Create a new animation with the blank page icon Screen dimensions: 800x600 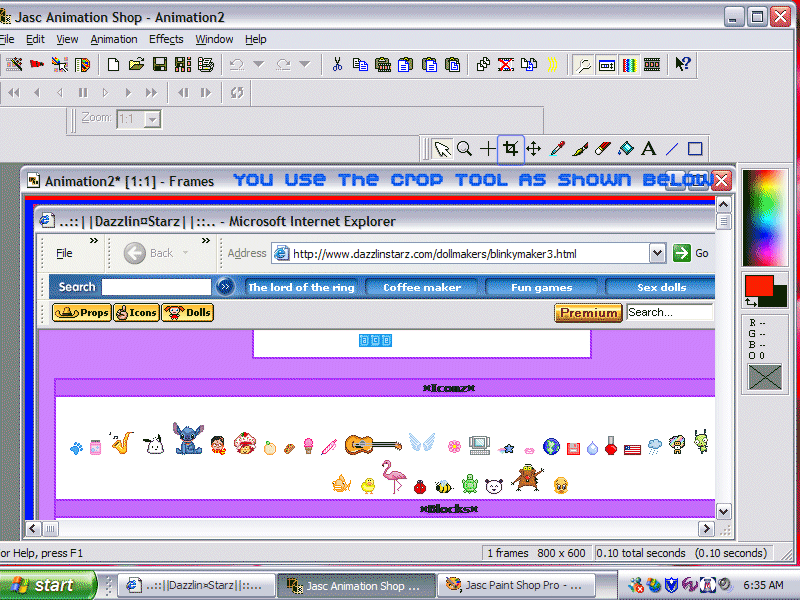coord(113,64)
